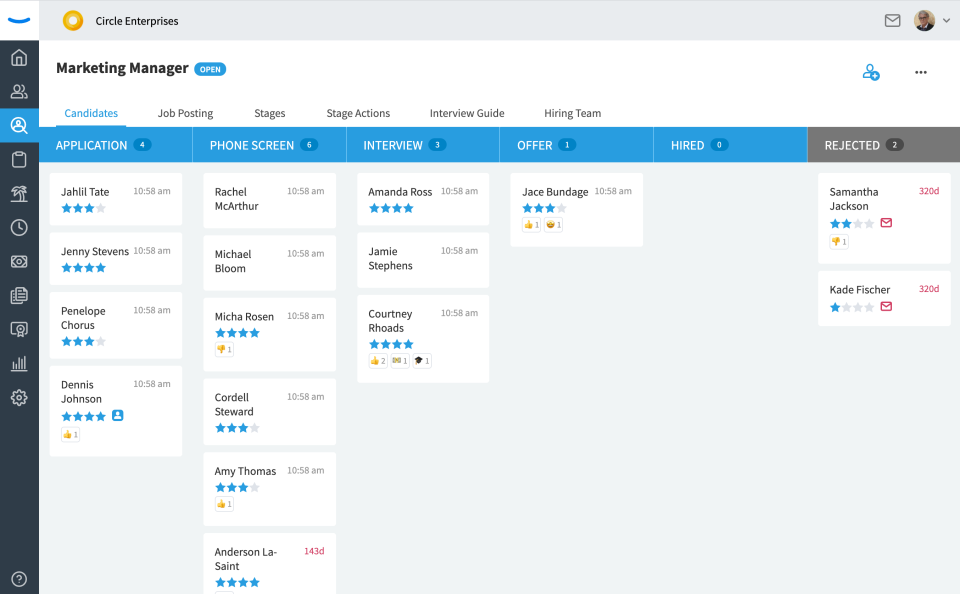960x594 pixels.
Task: Click the palm tree icon in the sidebar
Action: [19, 193]
